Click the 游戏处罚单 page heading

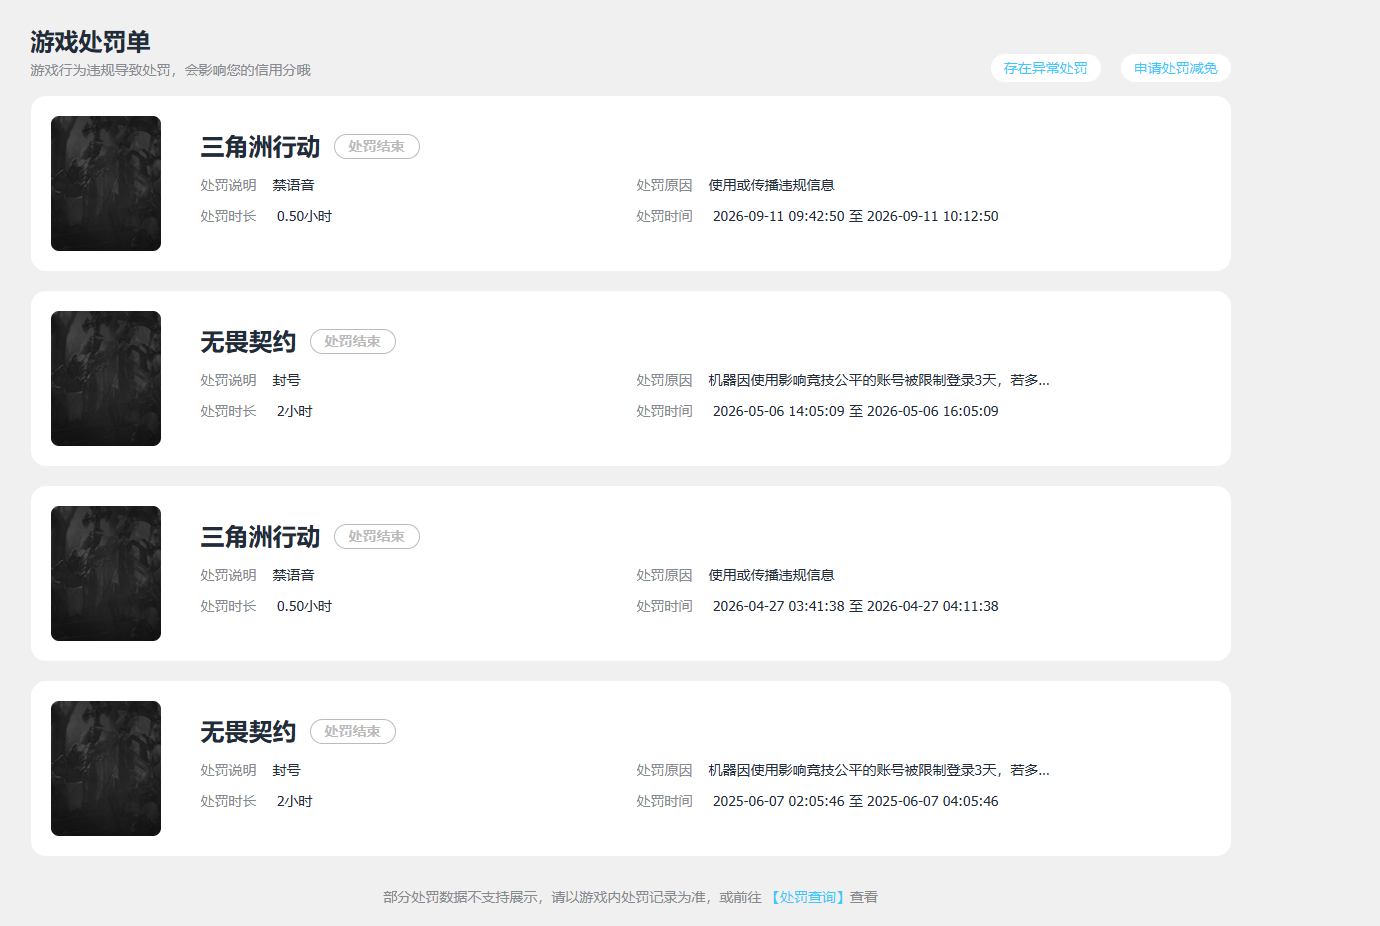point(90,42)
